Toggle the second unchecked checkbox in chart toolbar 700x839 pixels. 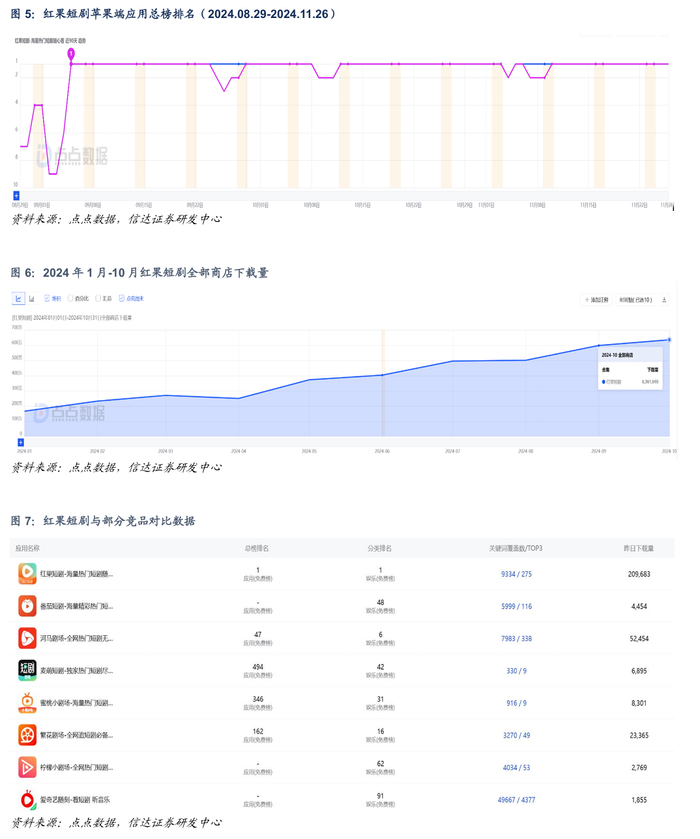(71, 299)
